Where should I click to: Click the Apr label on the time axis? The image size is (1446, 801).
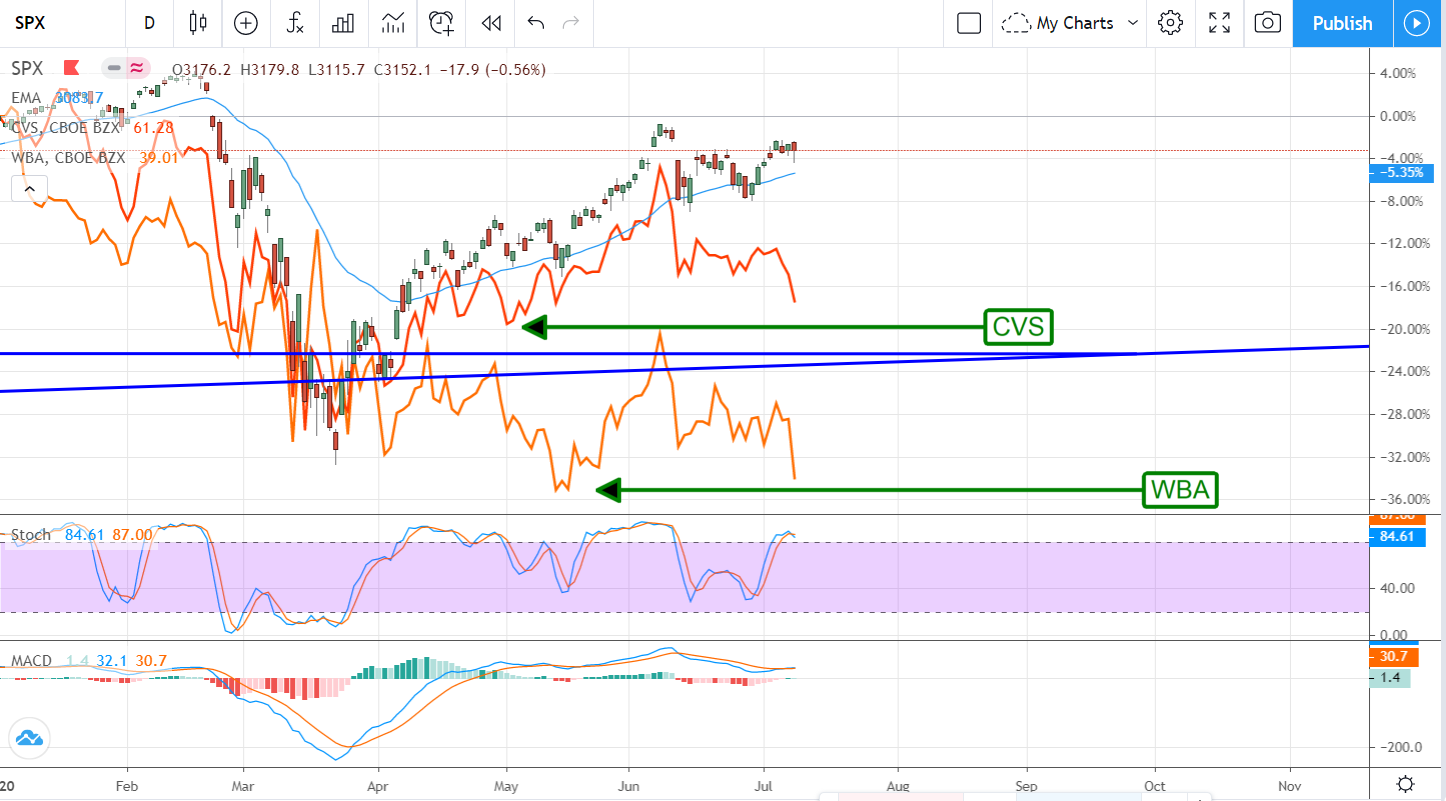(379, 784)
